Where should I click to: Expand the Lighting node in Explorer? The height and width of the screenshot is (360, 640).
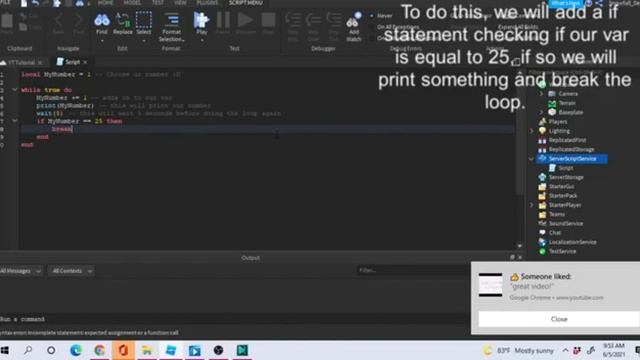click(x=531, y=131)
